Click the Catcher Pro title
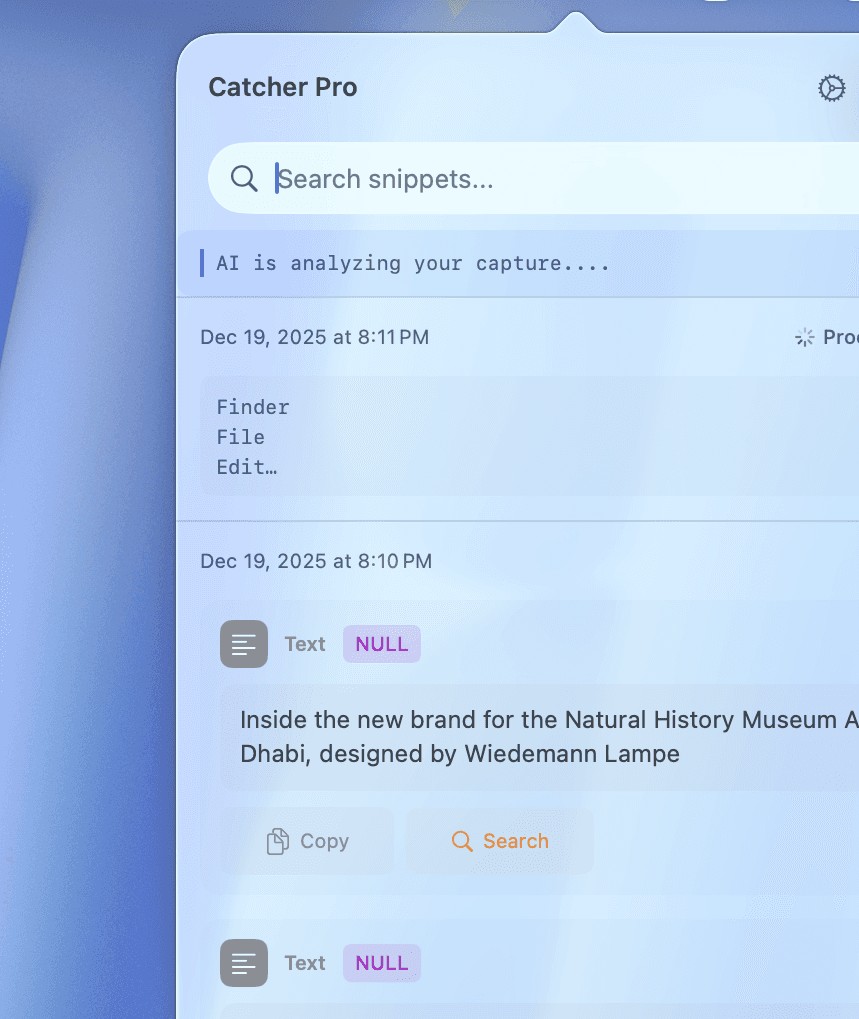The width and height of the screenshot is (859, 1019). pyautogui.click(x=283, y=88)
